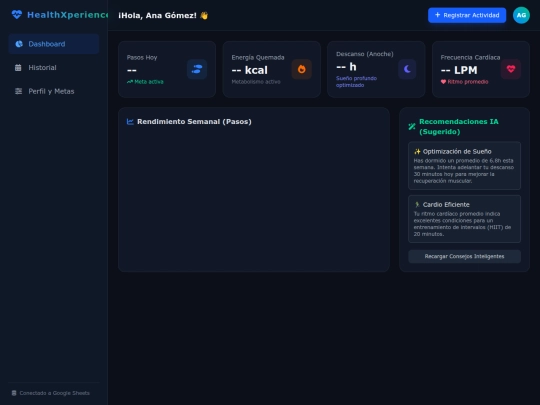Click the Rendimiento Semanal (Pasos) heading
This screenshot has width=540, height=405.
(x=194, y=122)
